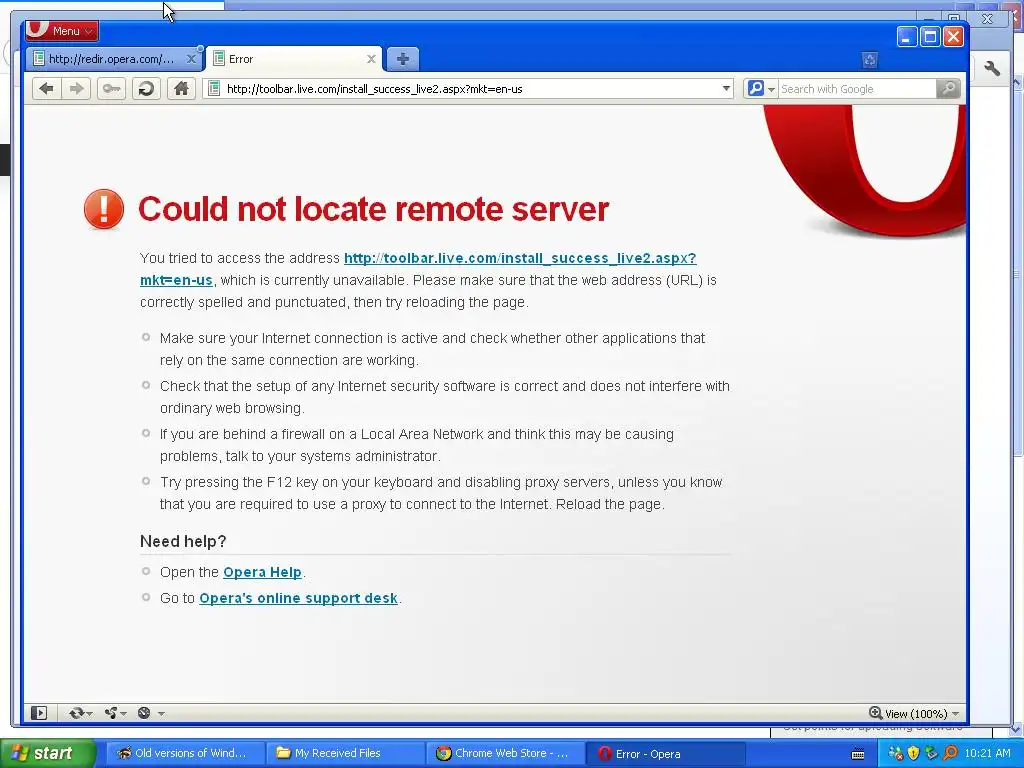Click the address bar URL field

pyautogui.click(x=470, y=89)
